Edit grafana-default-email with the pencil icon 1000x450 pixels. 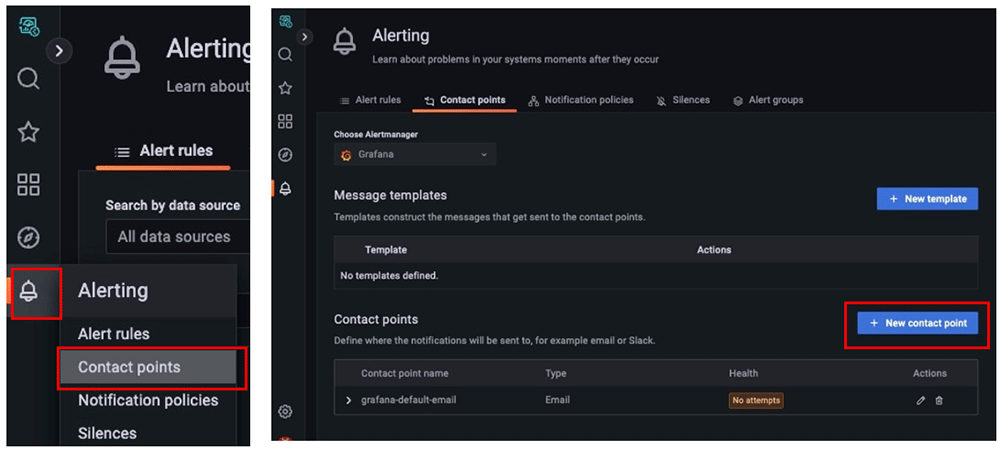(x=920, y=400)
